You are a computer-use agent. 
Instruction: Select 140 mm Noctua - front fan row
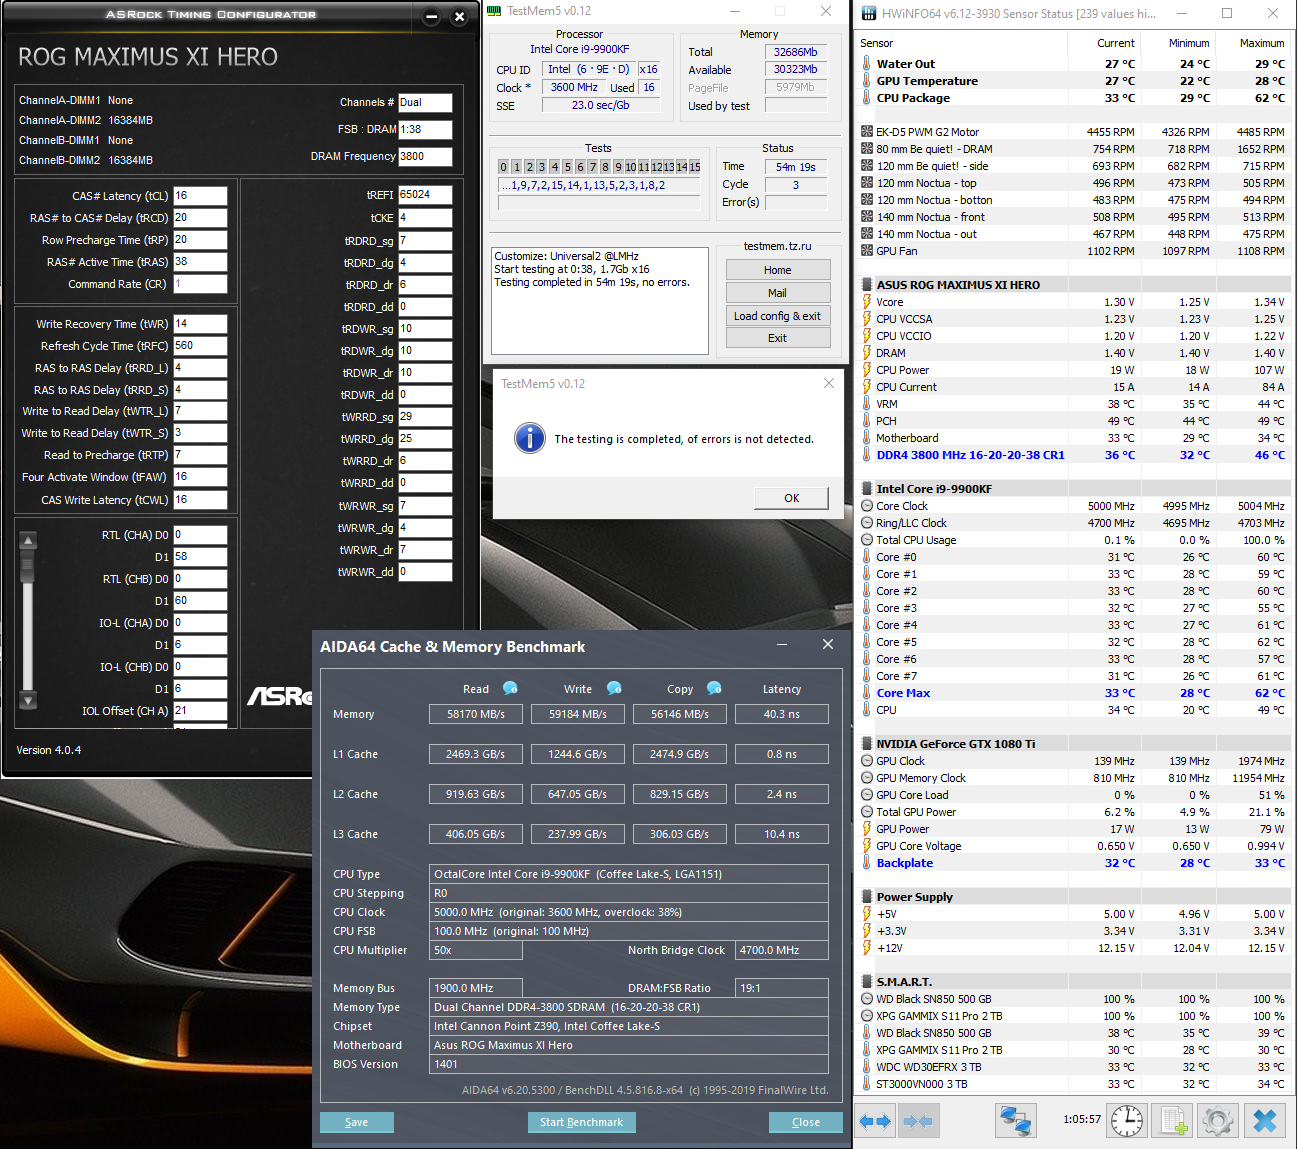1073,217
